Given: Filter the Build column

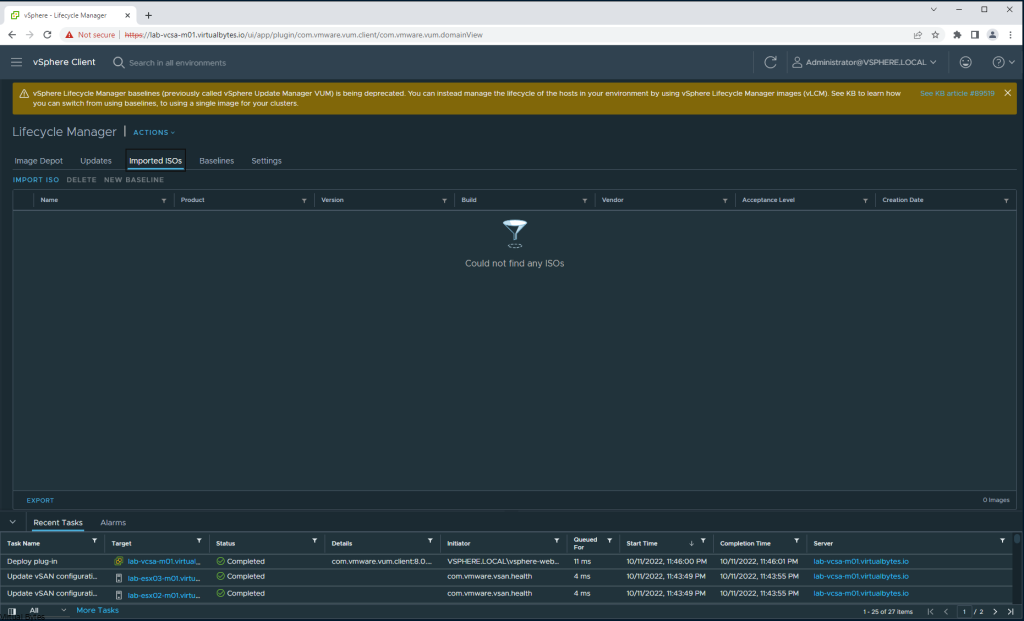Looking at the screenshot, I should click(584, 200).
